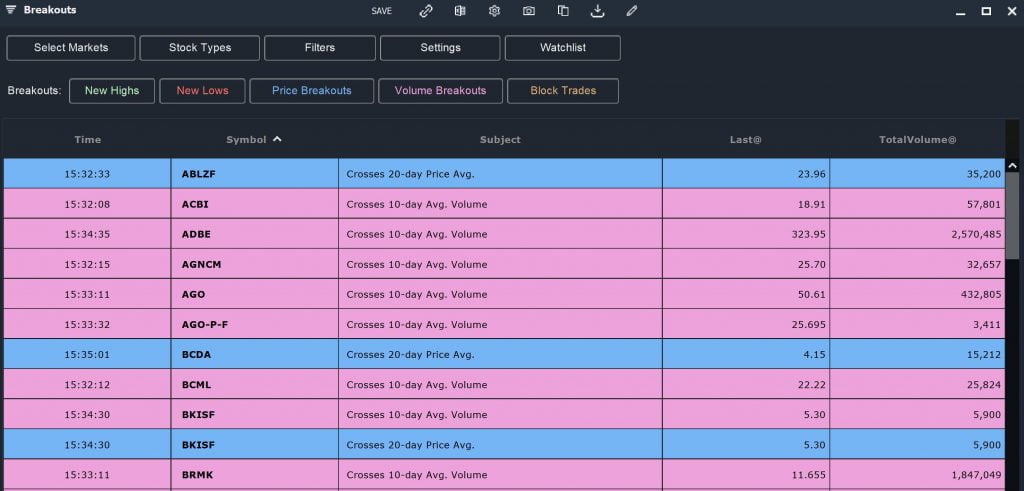Sort by the Time column header
Image resolution: width=1024 pixels, height=491 pixels.
point(88,139)
